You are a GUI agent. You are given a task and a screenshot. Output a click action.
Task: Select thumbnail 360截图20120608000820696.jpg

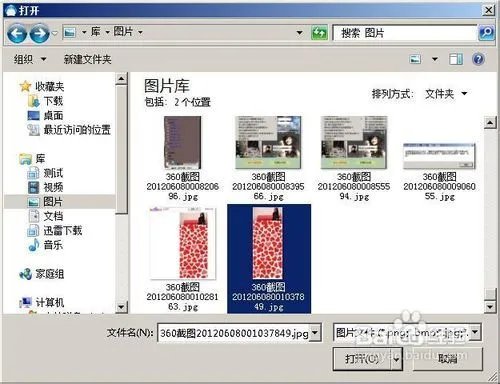click(x=182, y=158)
